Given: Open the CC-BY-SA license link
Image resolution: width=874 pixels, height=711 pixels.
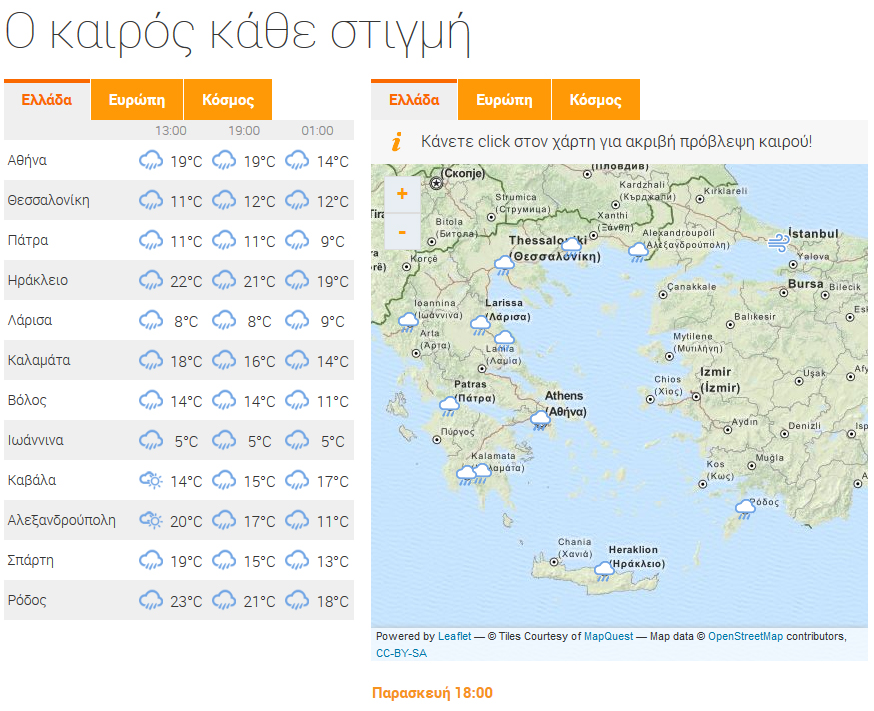Looking at the screenshot, I should click(401, 653).
